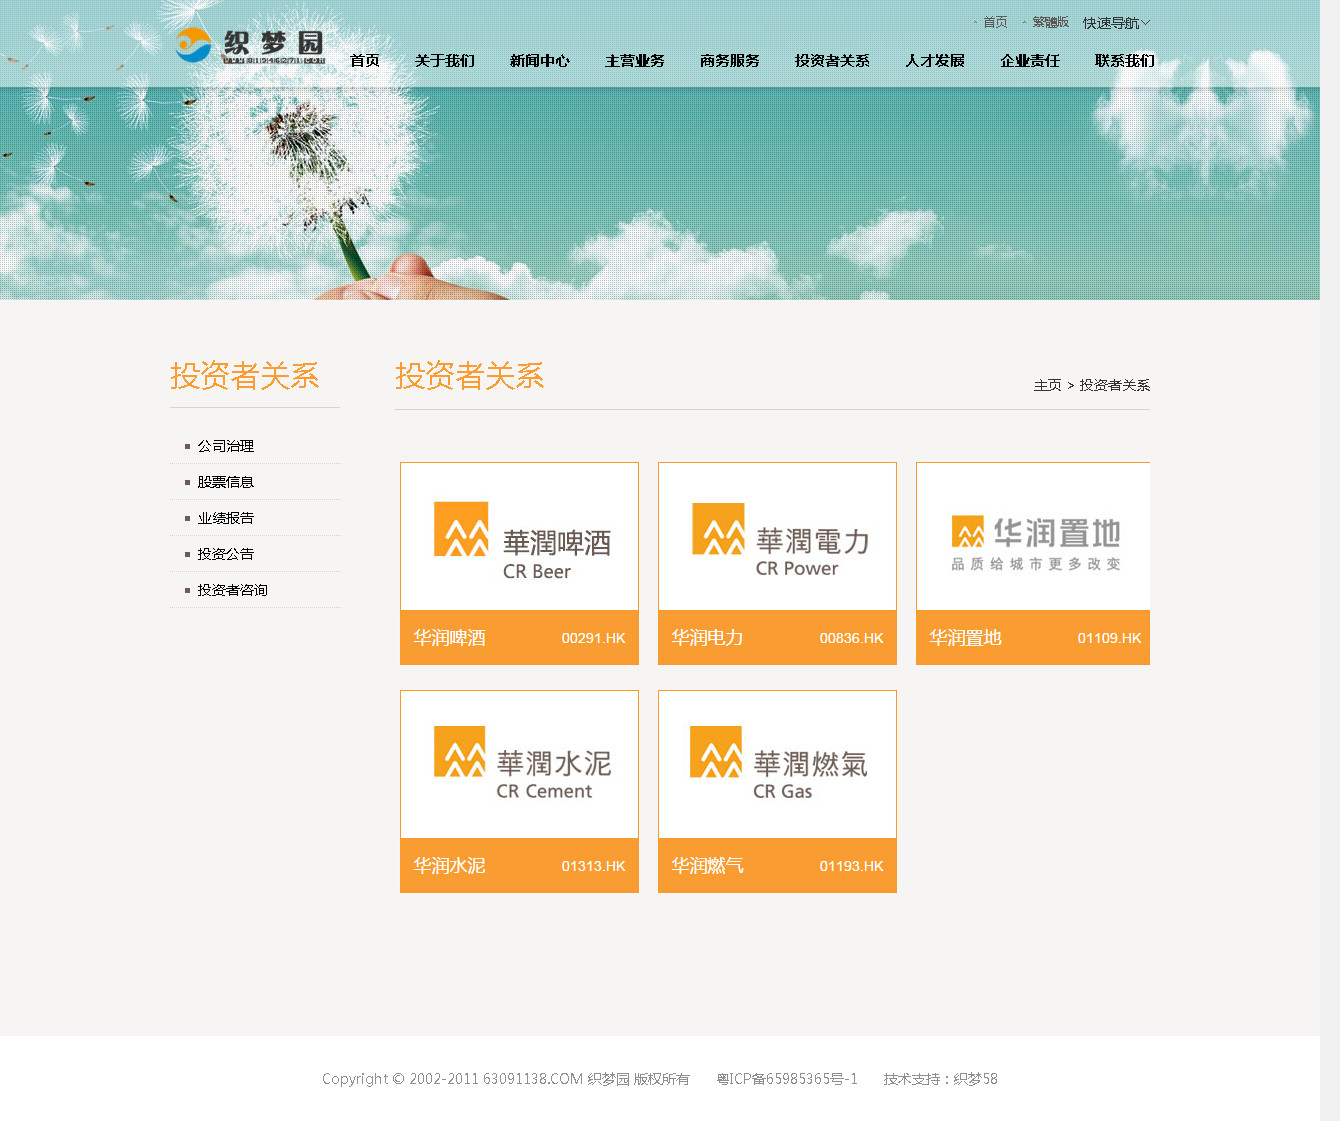Screen dimensions: 1340x1121
Task: Select 业绩报告 sidebar entry
Action: pos(225,518)
